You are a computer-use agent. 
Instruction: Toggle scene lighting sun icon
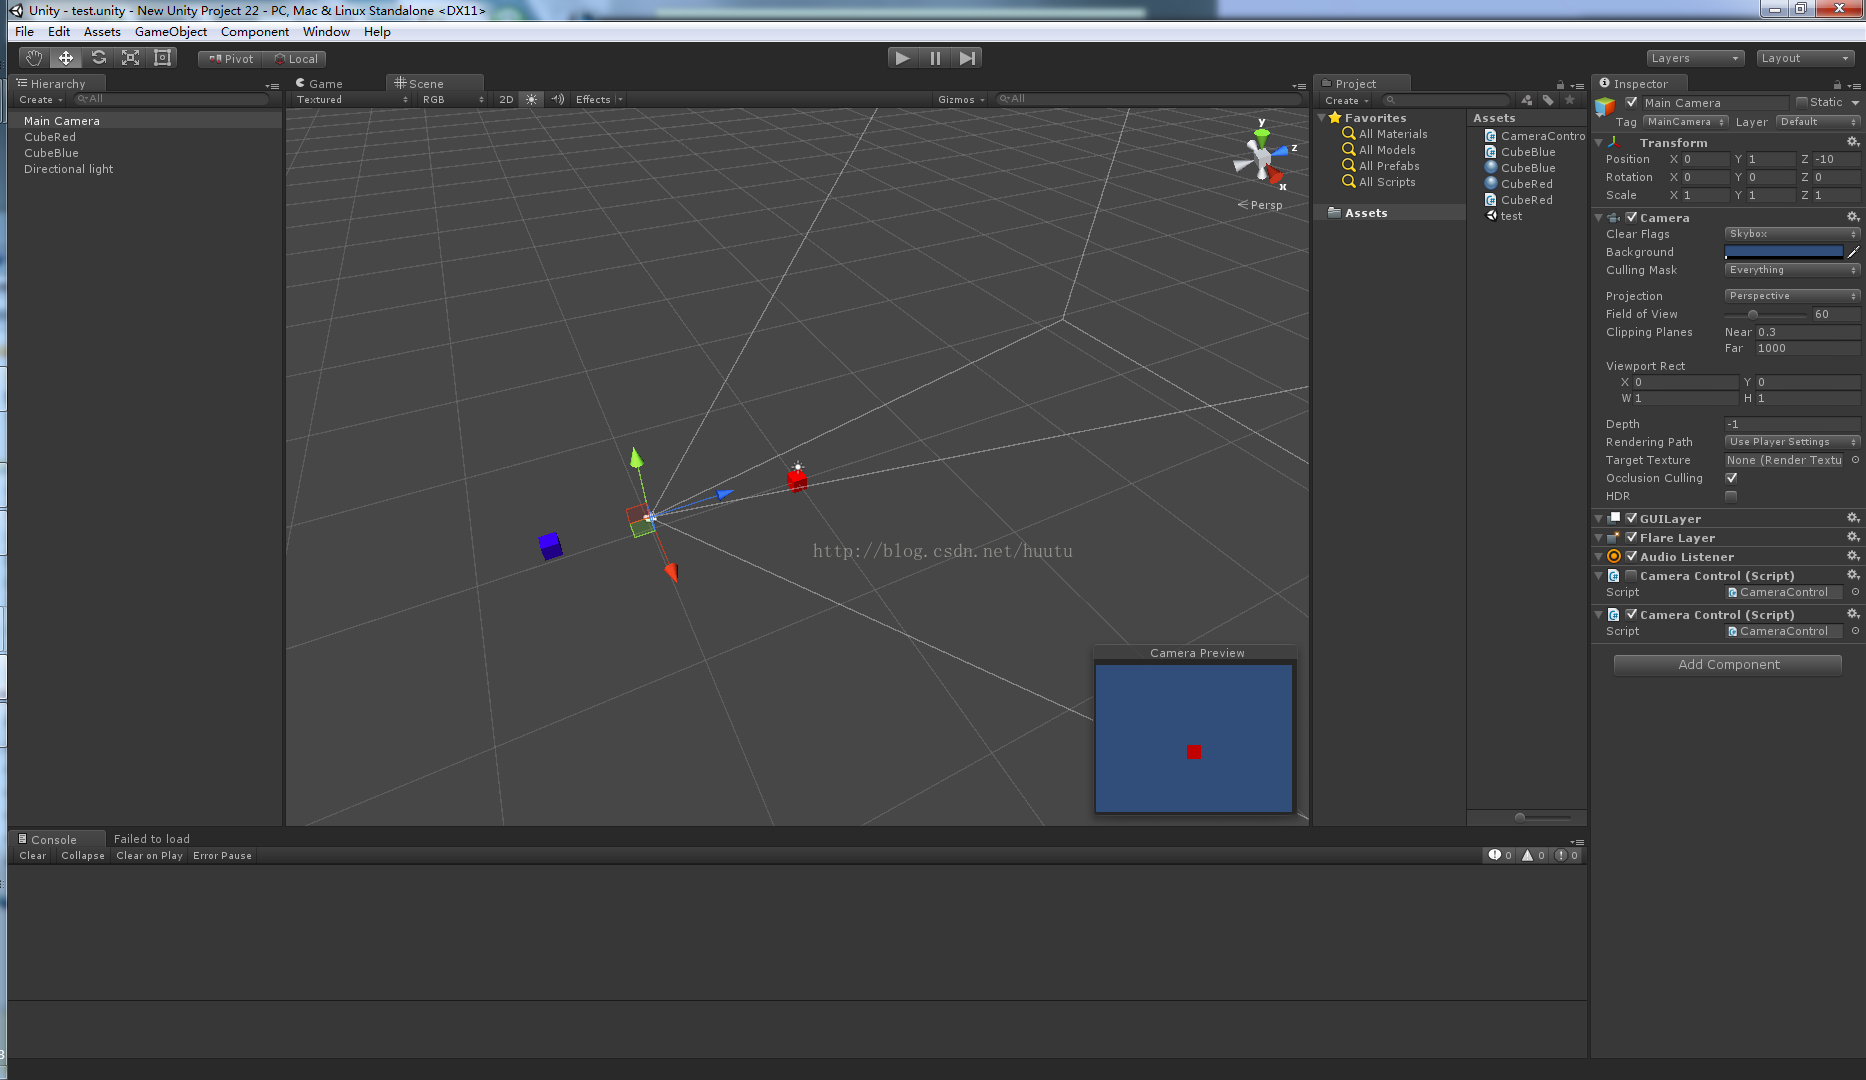(531, 99)
